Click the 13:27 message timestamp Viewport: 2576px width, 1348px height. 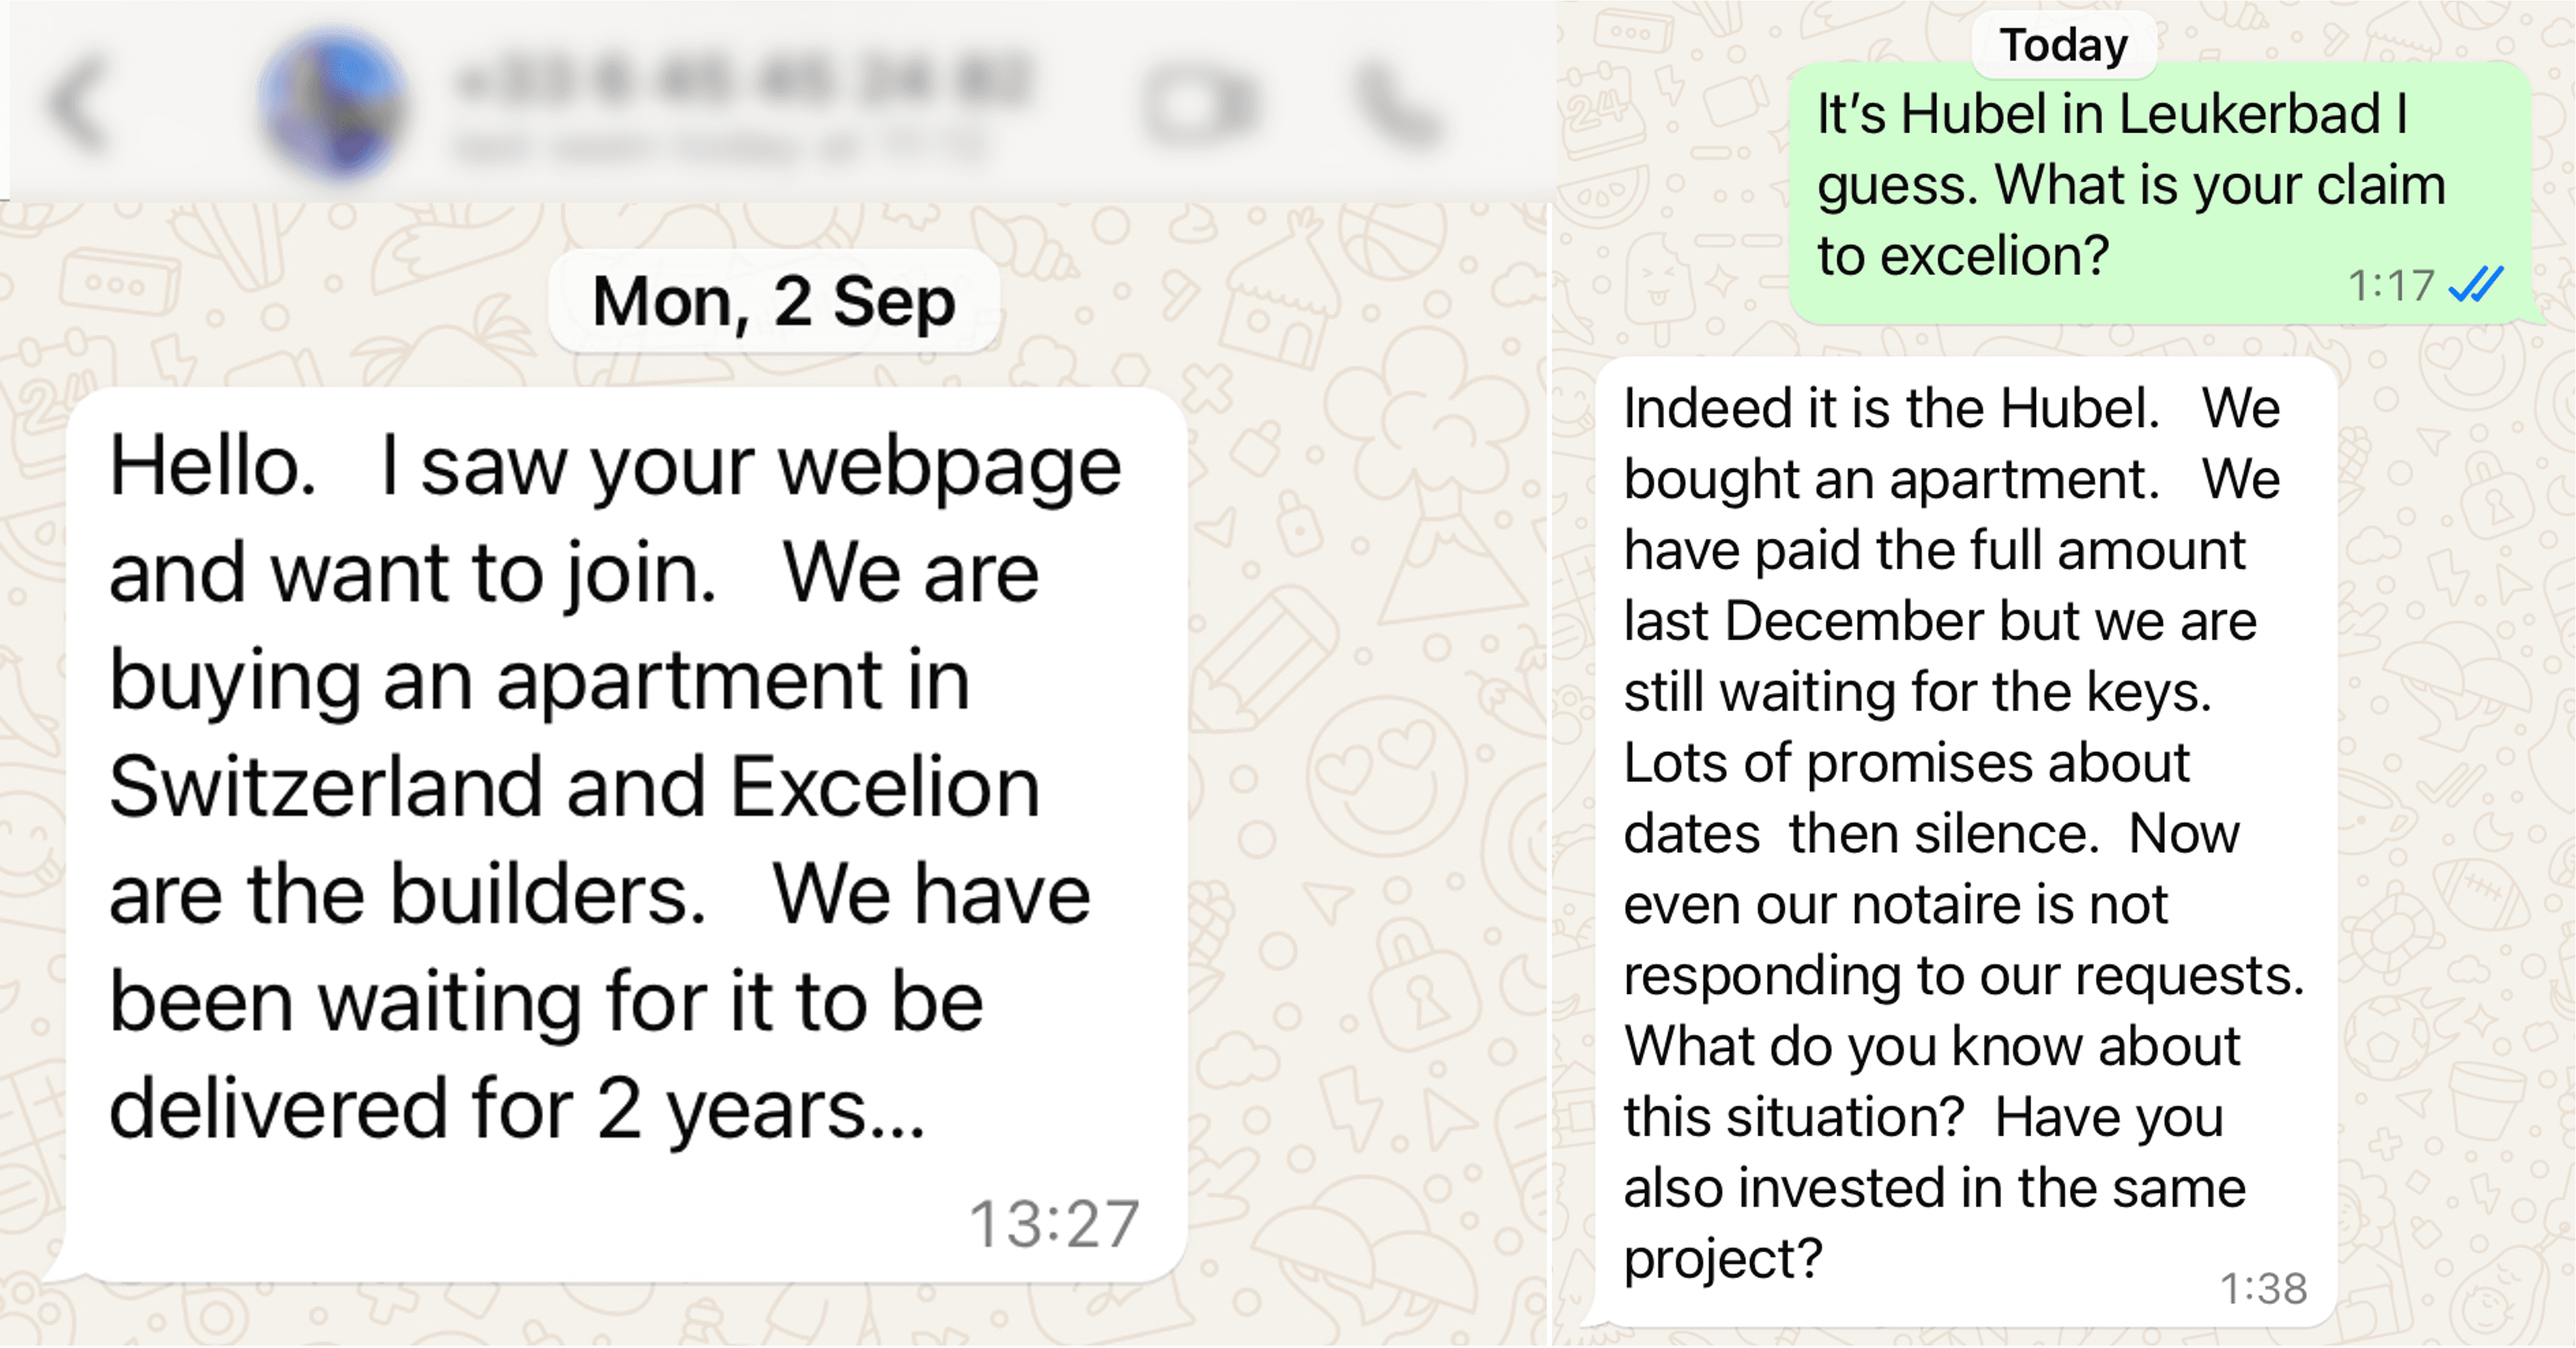[x=1054, y=1223]
